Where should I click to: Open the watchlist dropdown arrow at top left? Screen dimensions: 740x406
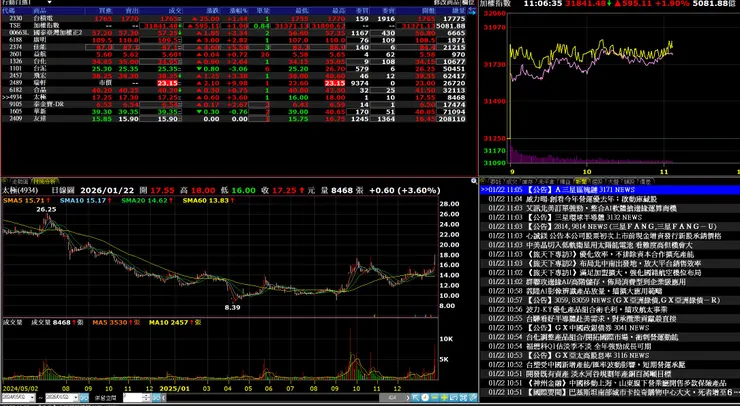[x=49, y=2]
